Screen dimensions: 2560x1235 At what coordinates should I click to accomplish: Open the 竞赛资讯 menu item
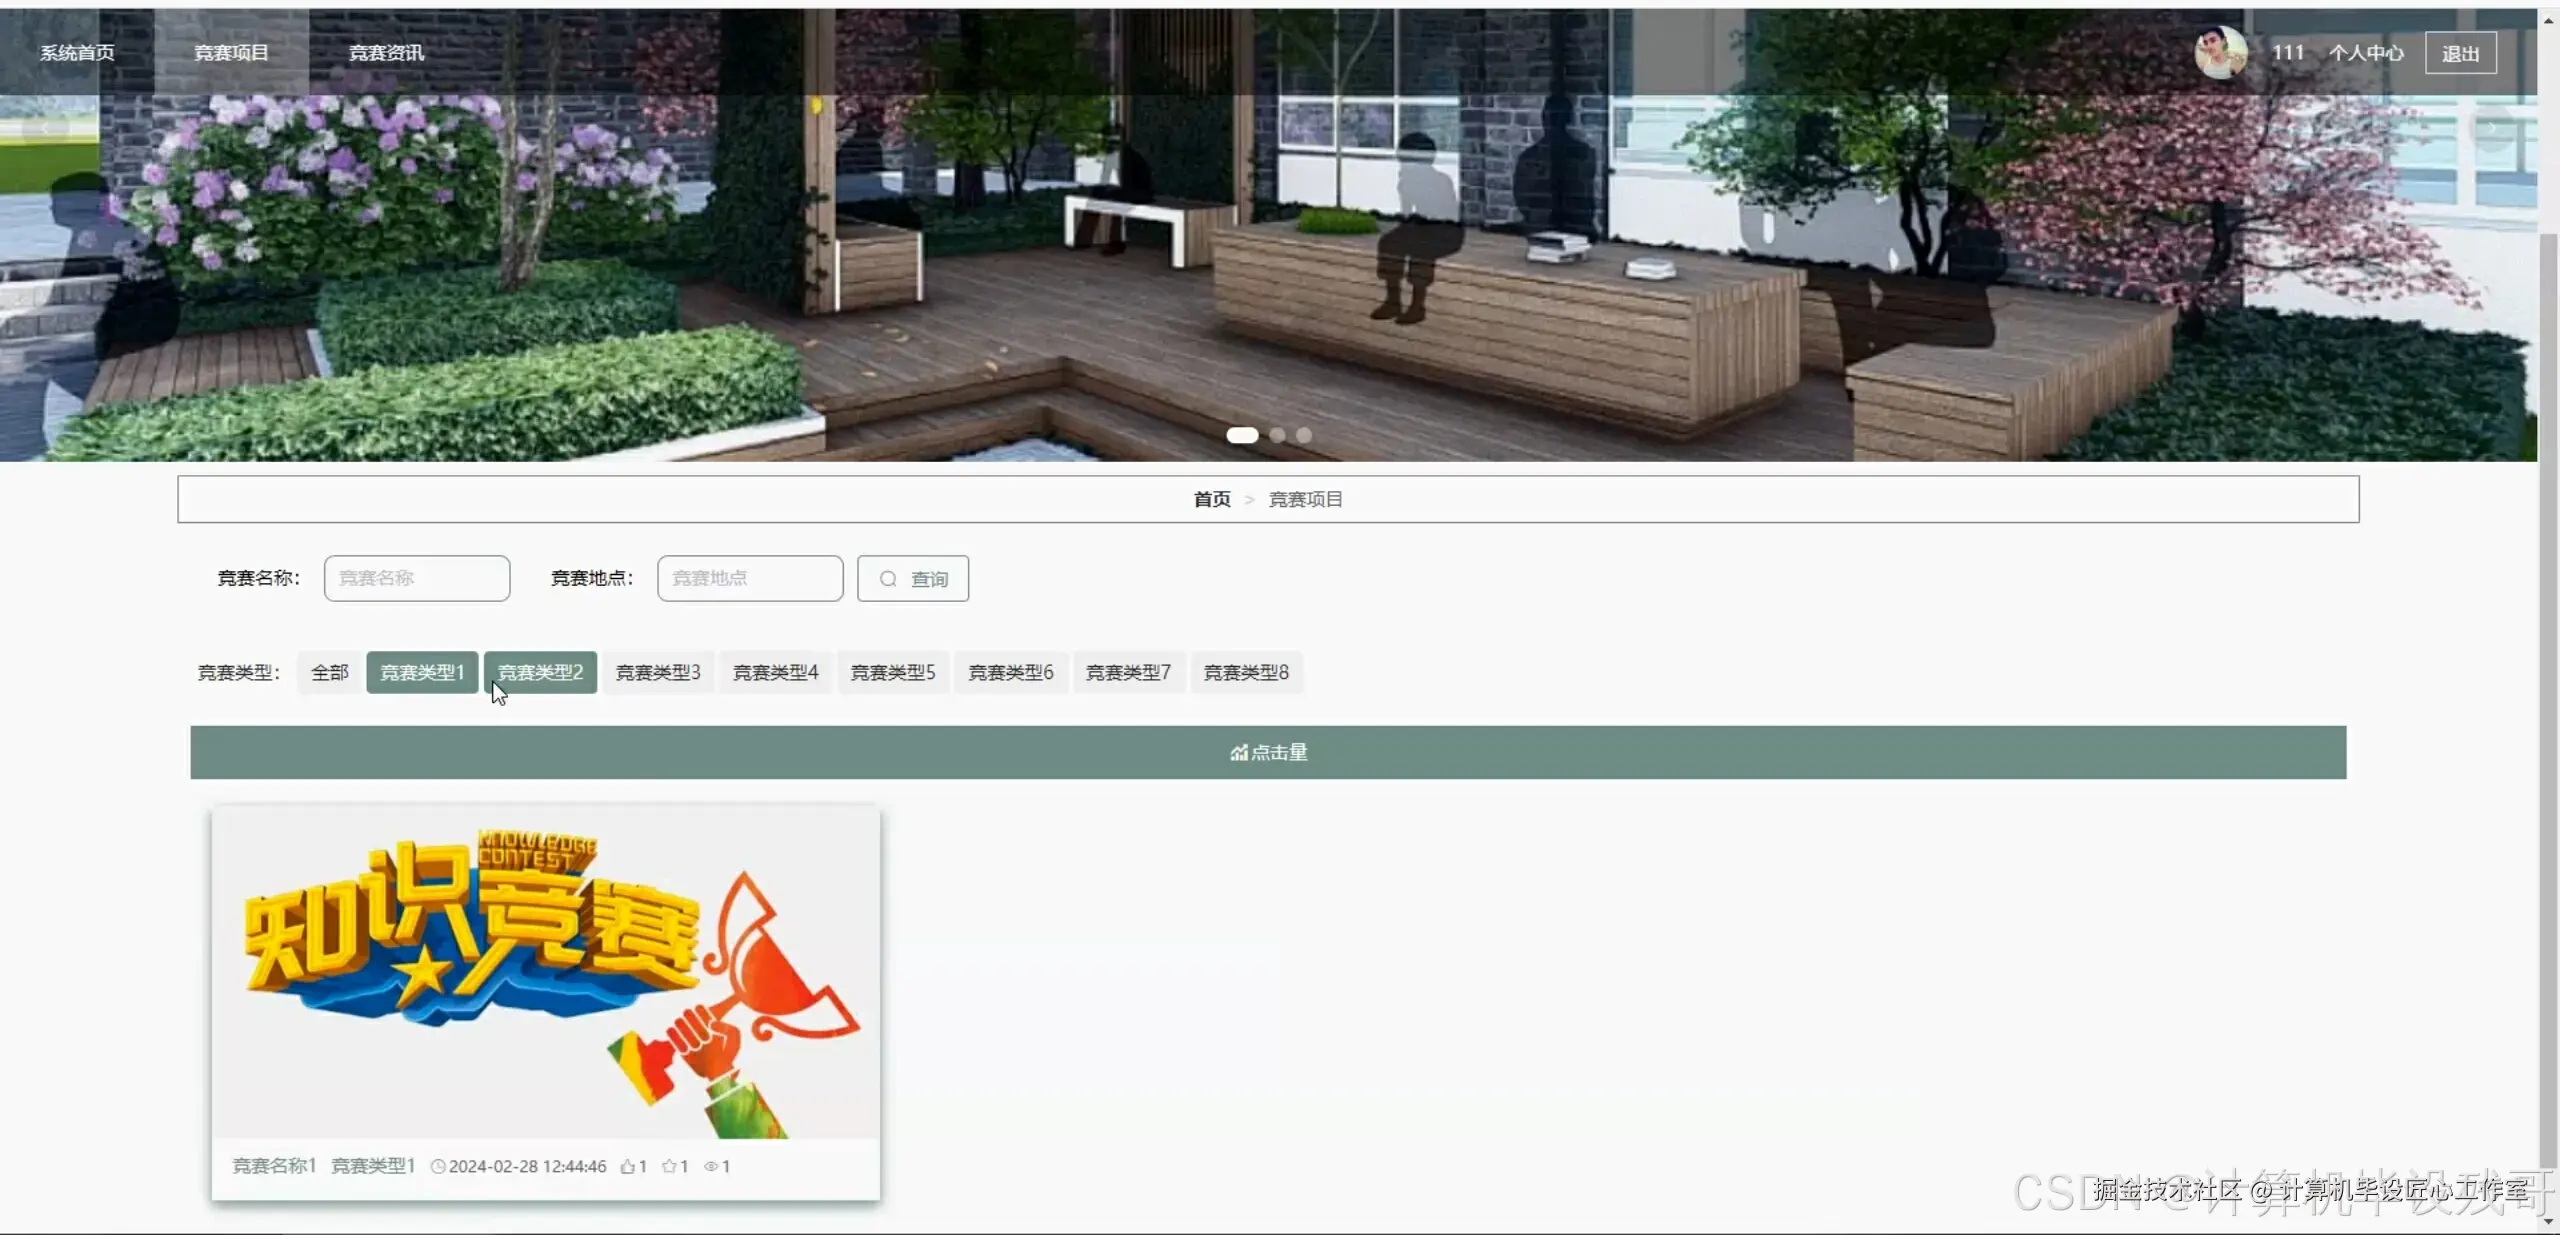387,51
